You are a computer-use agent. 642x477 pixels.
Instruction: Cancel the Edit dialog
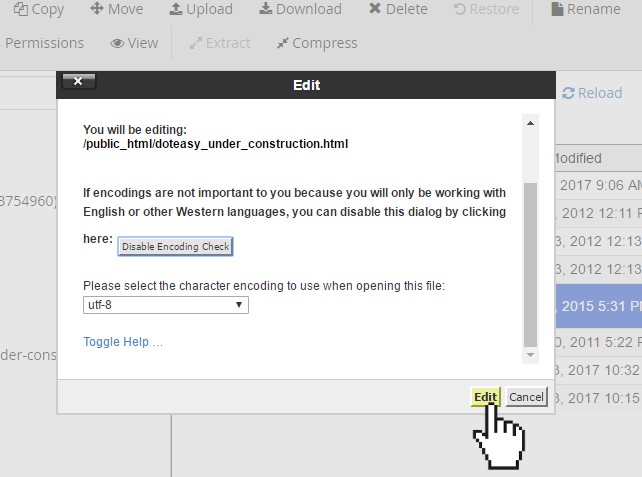click(526, 397)
